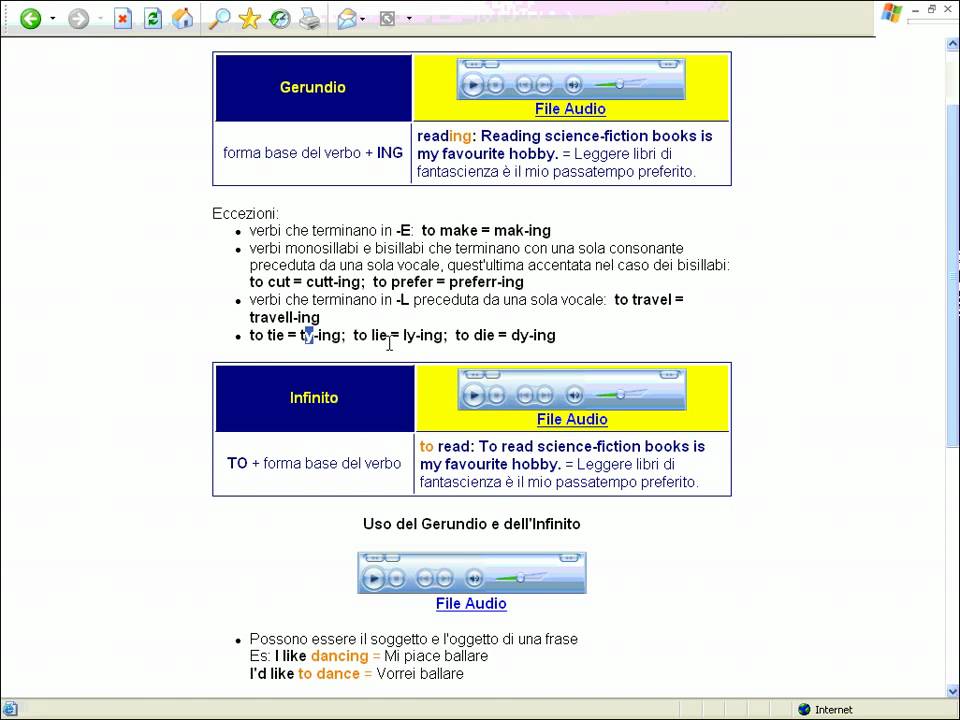Viewport: 960px width, 720px height.
Task: Click the Infinito header cell
Action: point(315,398)
